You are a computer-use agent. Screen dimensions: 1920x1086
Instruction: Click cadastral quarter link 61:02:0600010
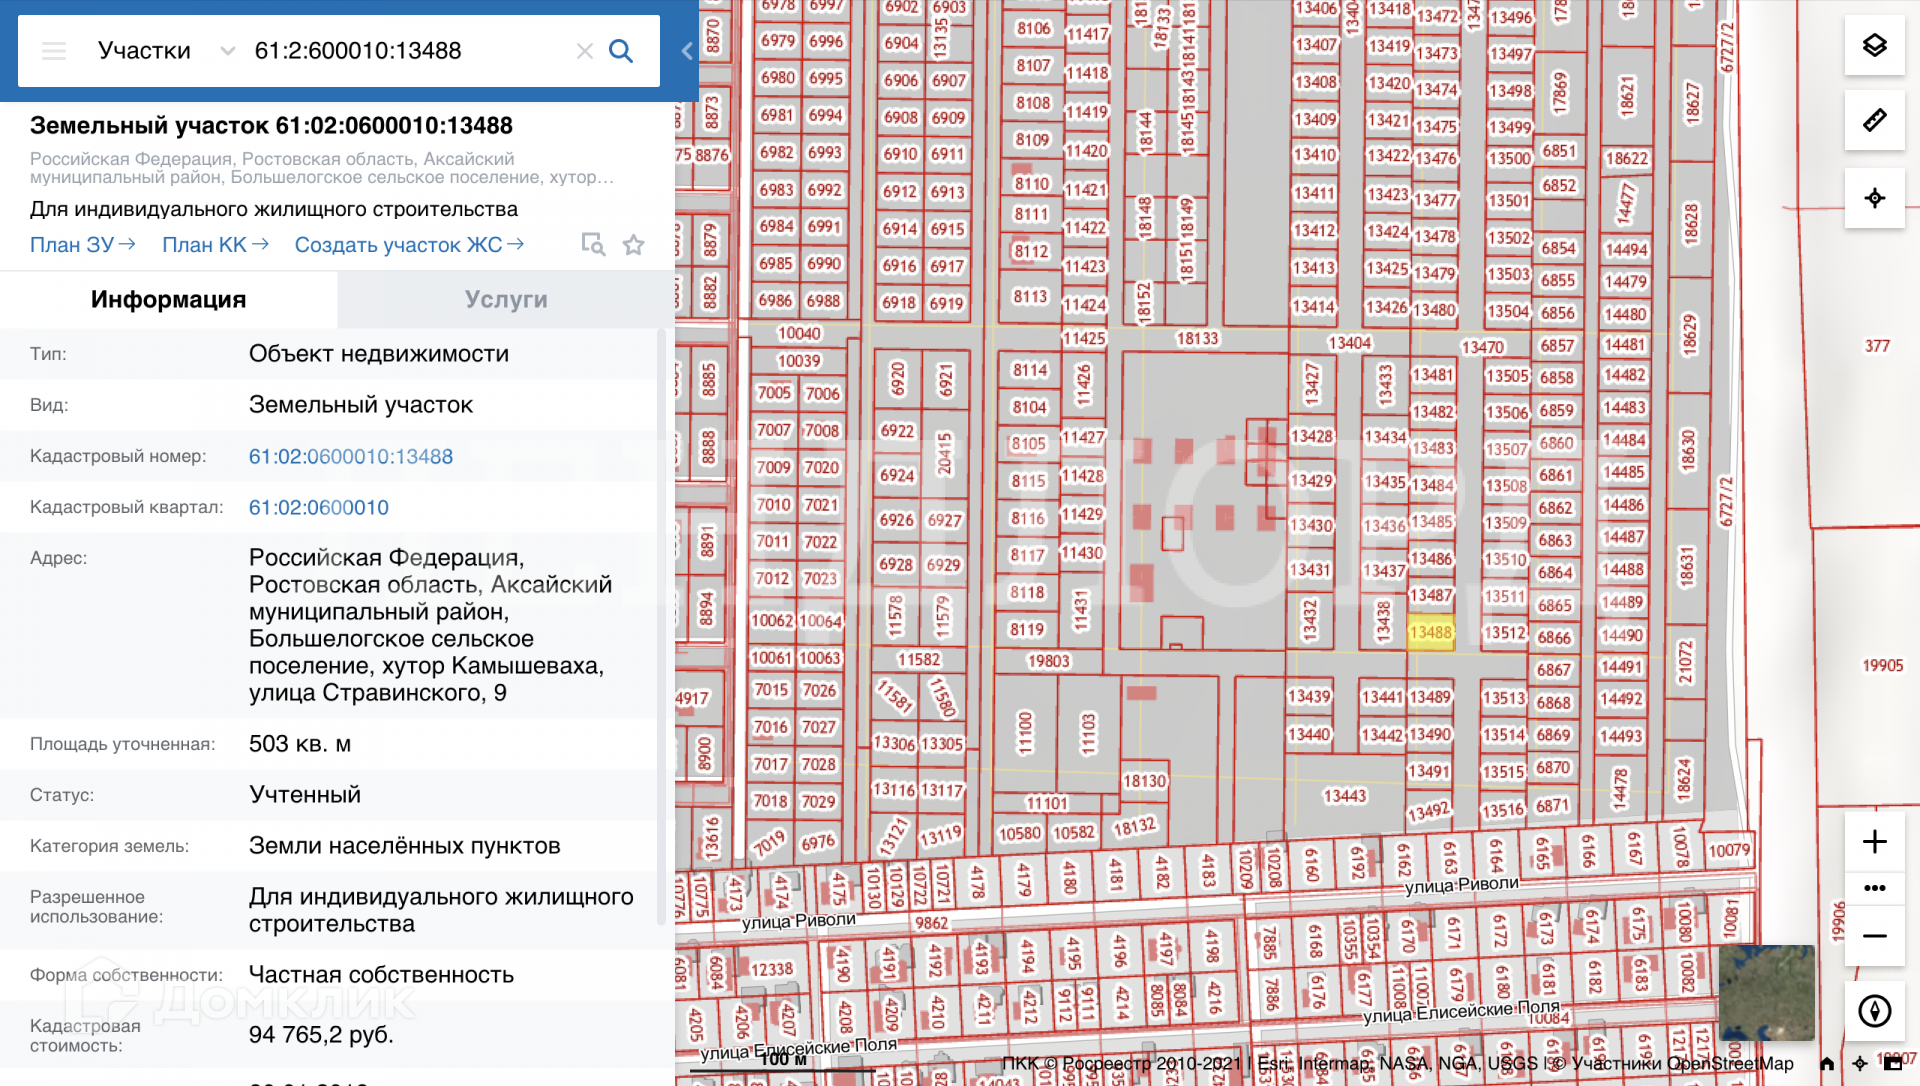[x=318, y=507]
